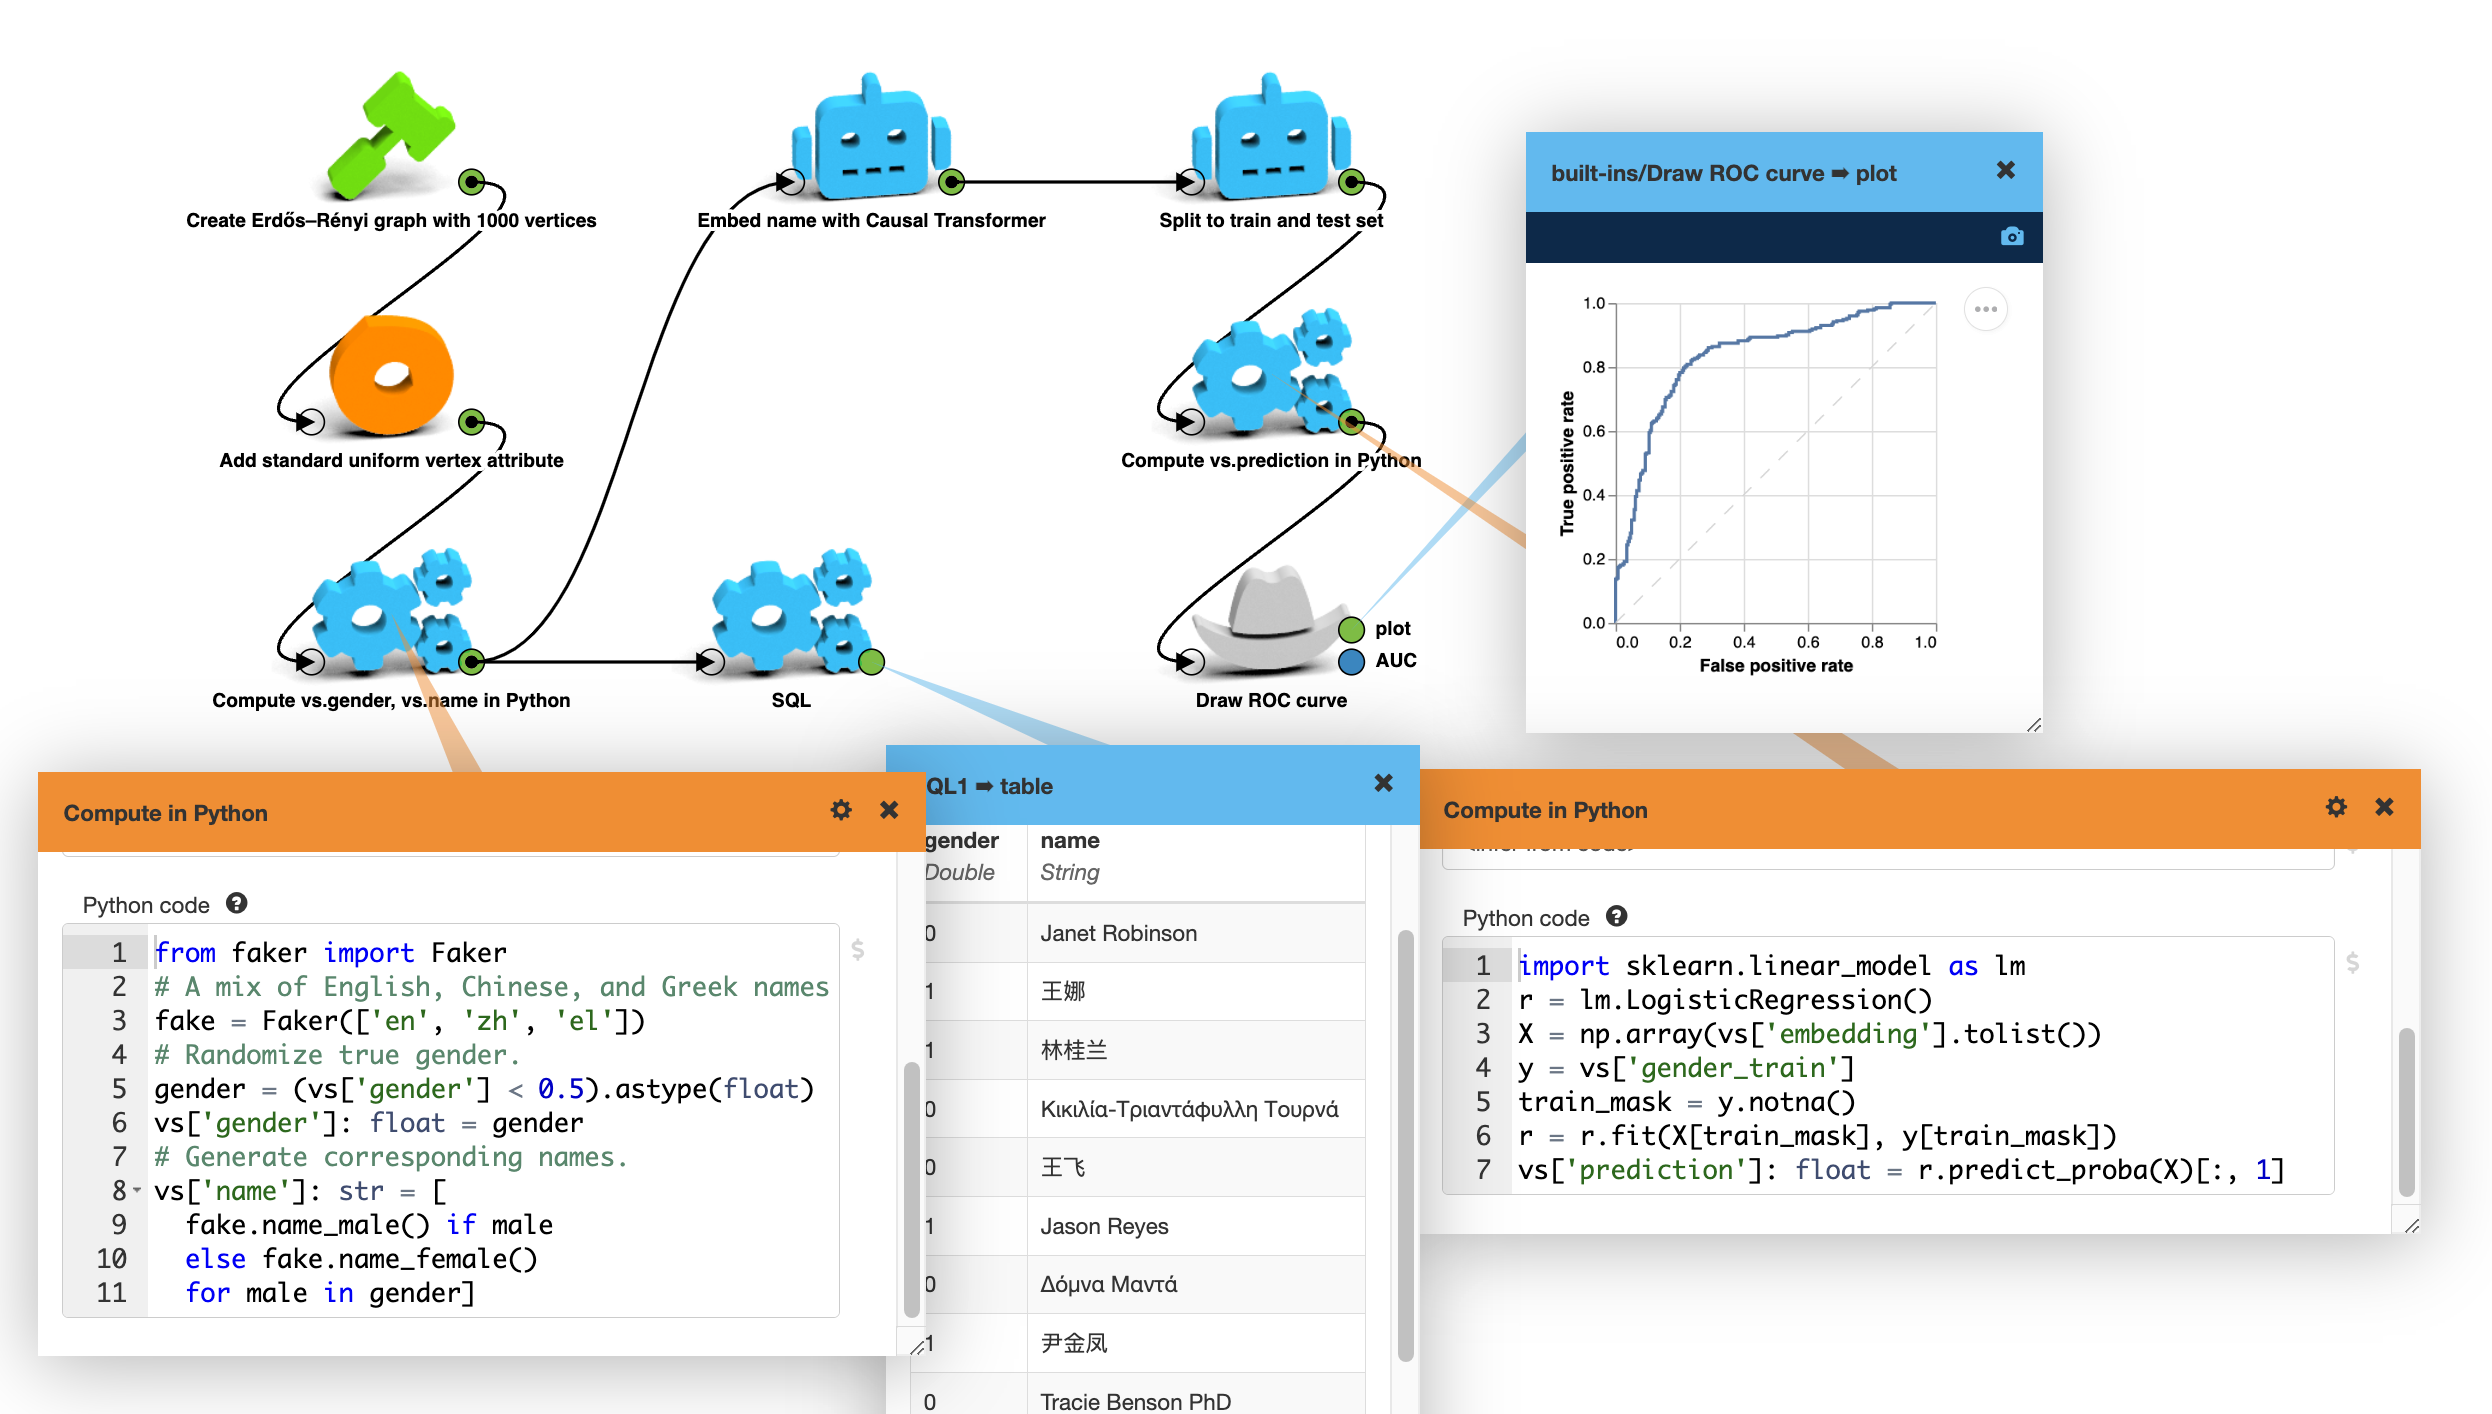Click the dollar parameter icon beside right Python code

click(x=2352, y=962)
